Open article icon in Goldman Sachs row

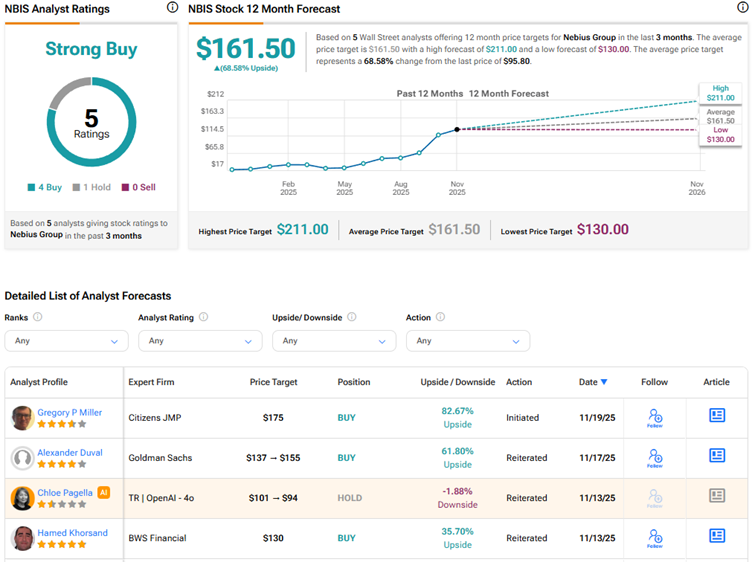[x=717, y=455]
